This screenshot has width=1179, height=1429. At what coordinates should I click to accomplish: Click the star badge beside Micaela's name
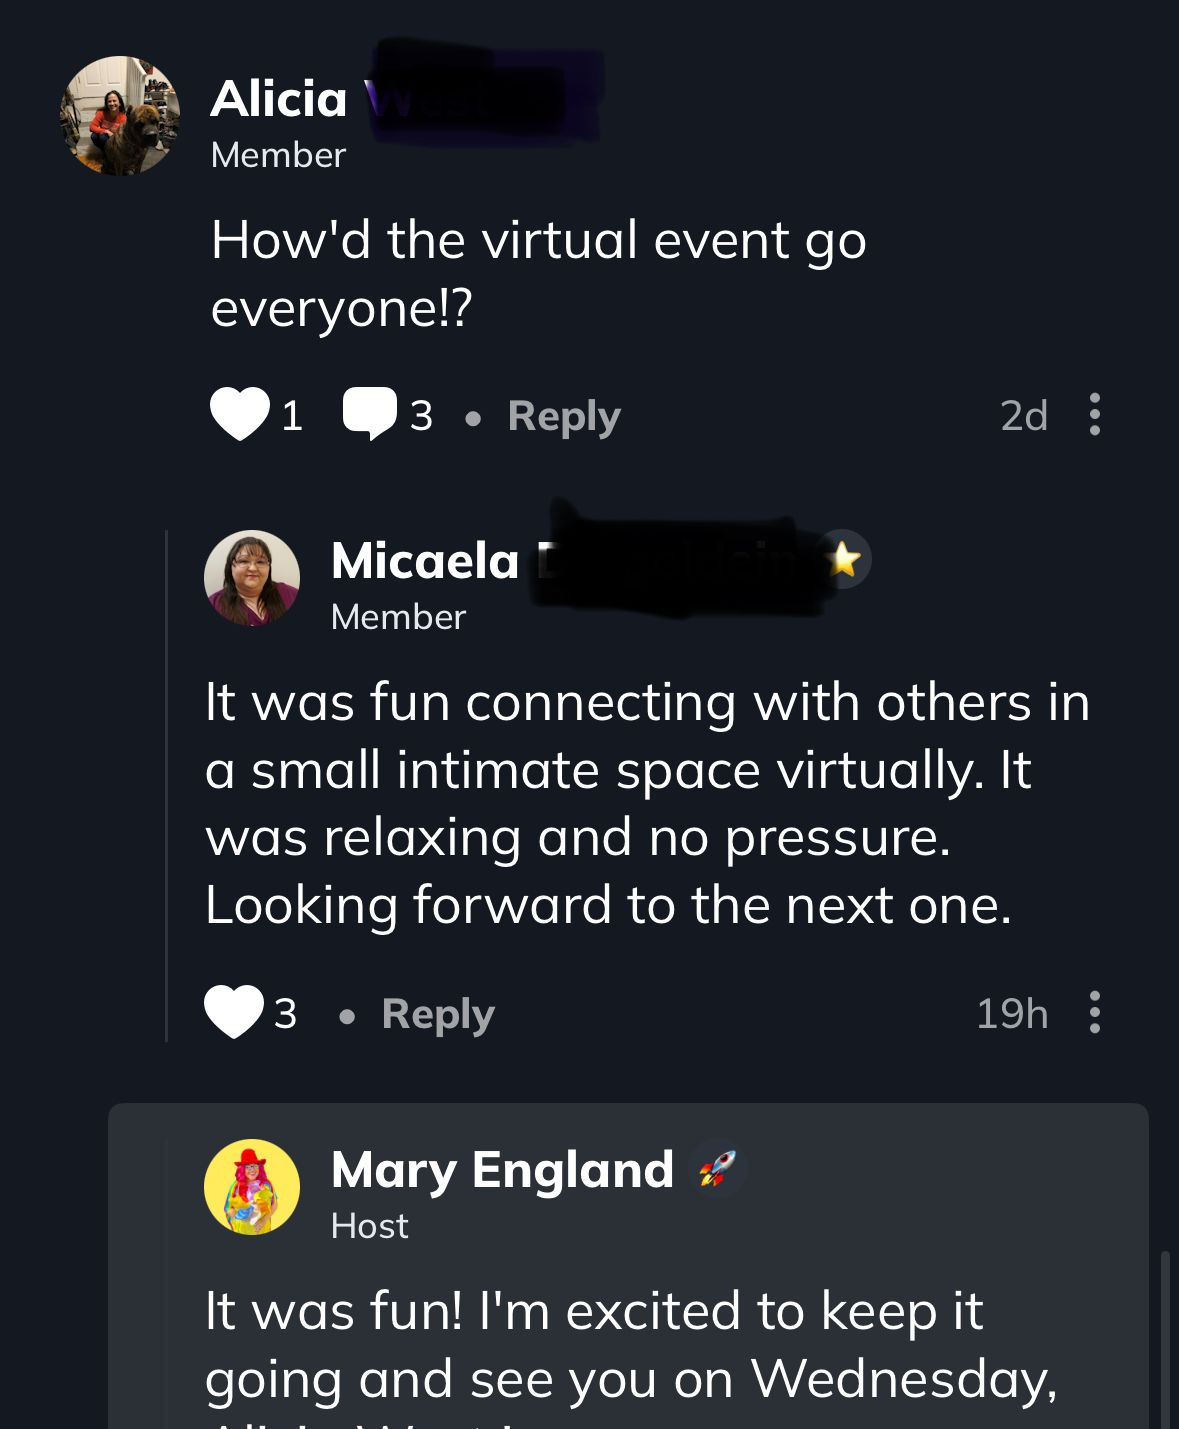coord(843,559)
